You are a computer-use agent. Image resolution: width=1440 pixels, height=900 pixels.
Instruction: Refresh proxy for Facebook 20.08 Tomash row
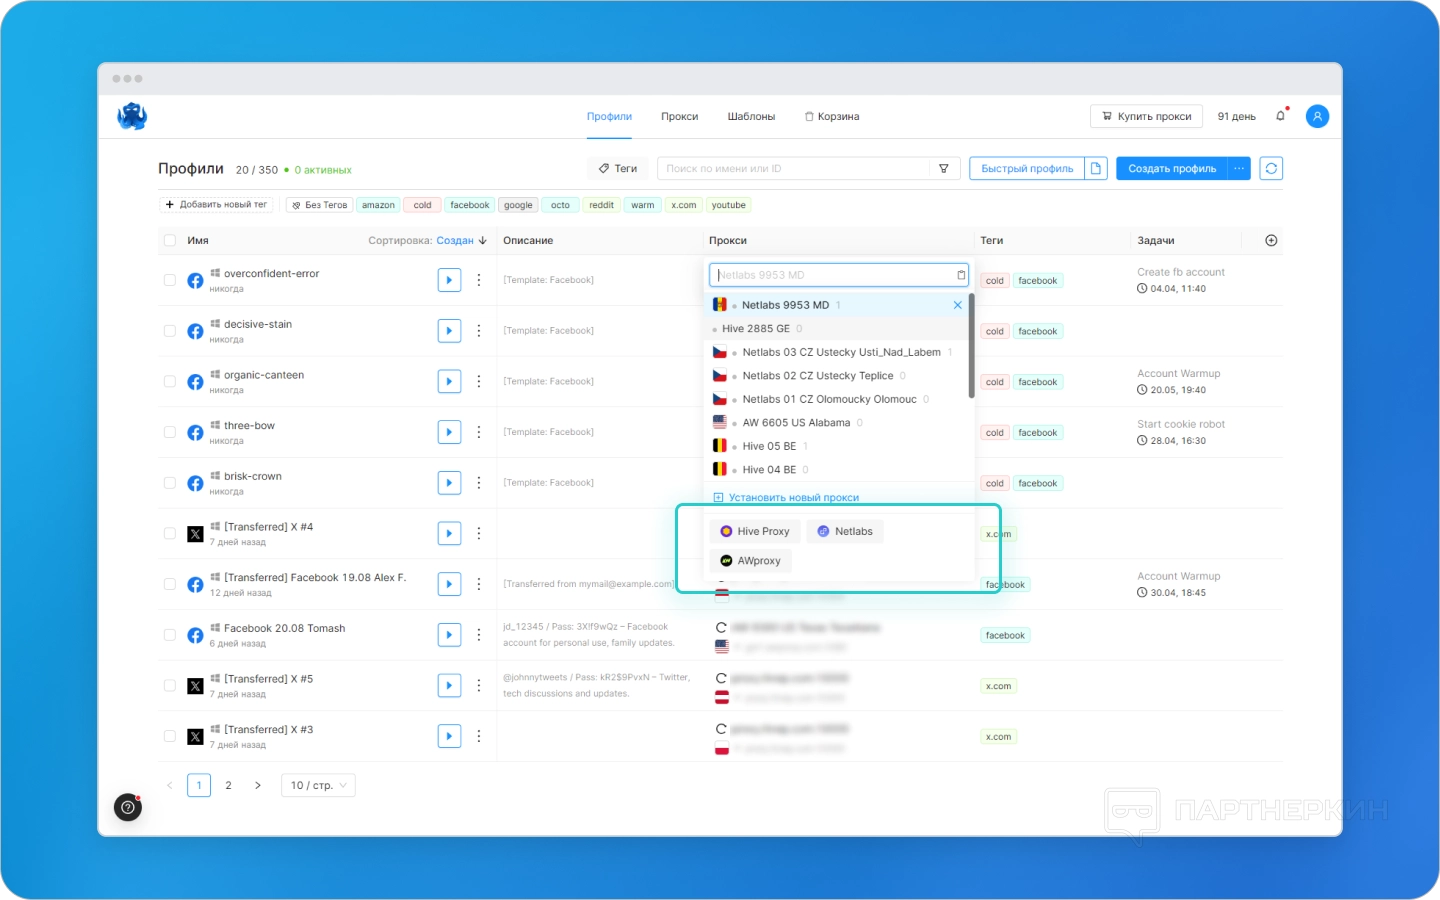pyautogui.click(x=721, y=628)
